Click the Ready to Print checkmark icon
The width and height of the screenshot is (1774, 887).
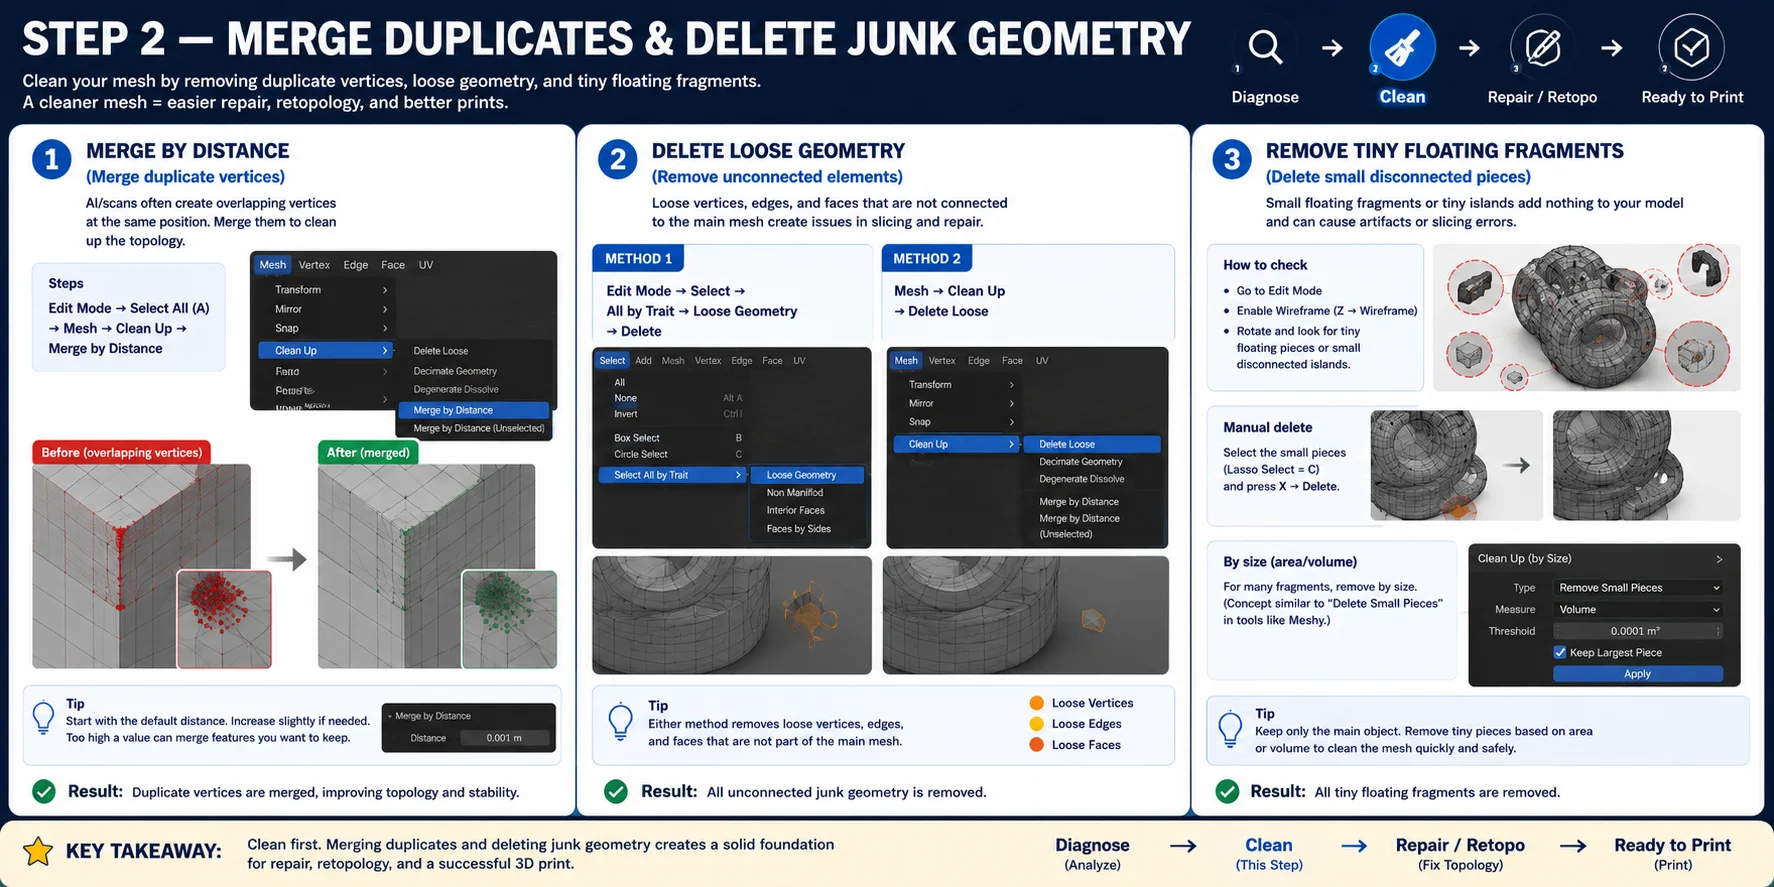[1691, 47]
